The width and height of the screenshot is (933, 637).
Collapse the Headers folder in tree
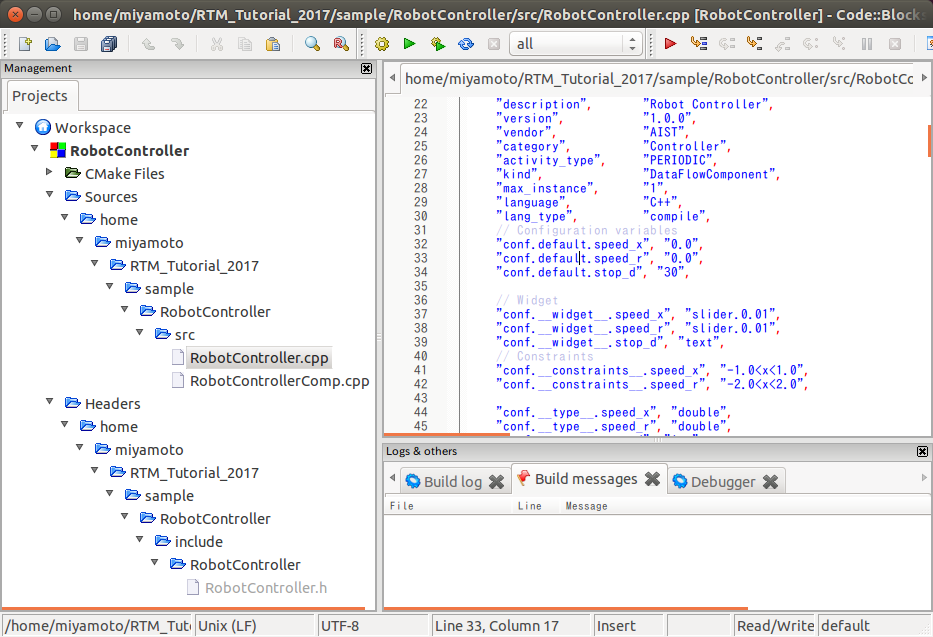click(50, 403)
